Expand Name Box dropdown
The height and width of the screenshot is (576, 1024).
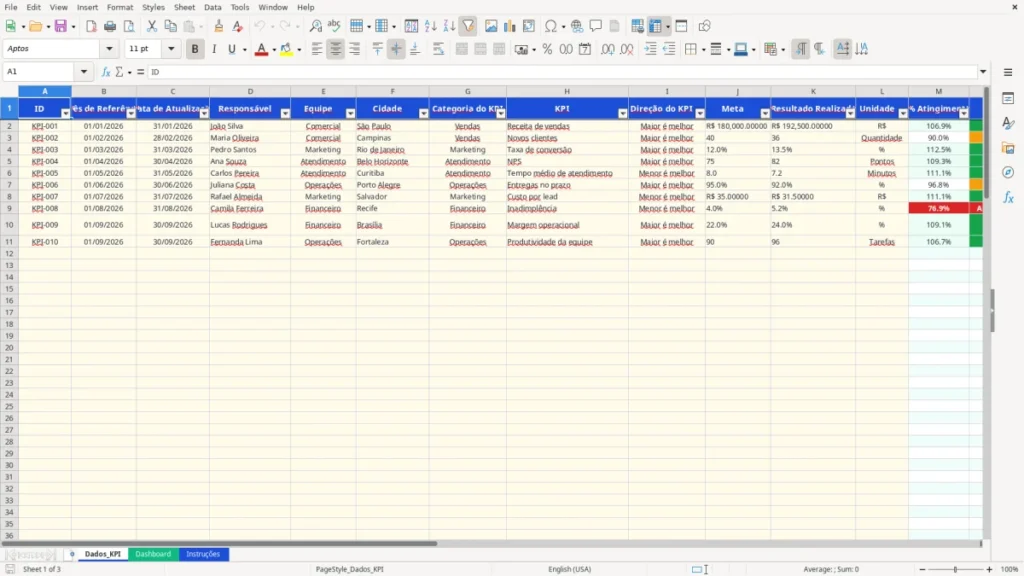click(x=84, y=71)
